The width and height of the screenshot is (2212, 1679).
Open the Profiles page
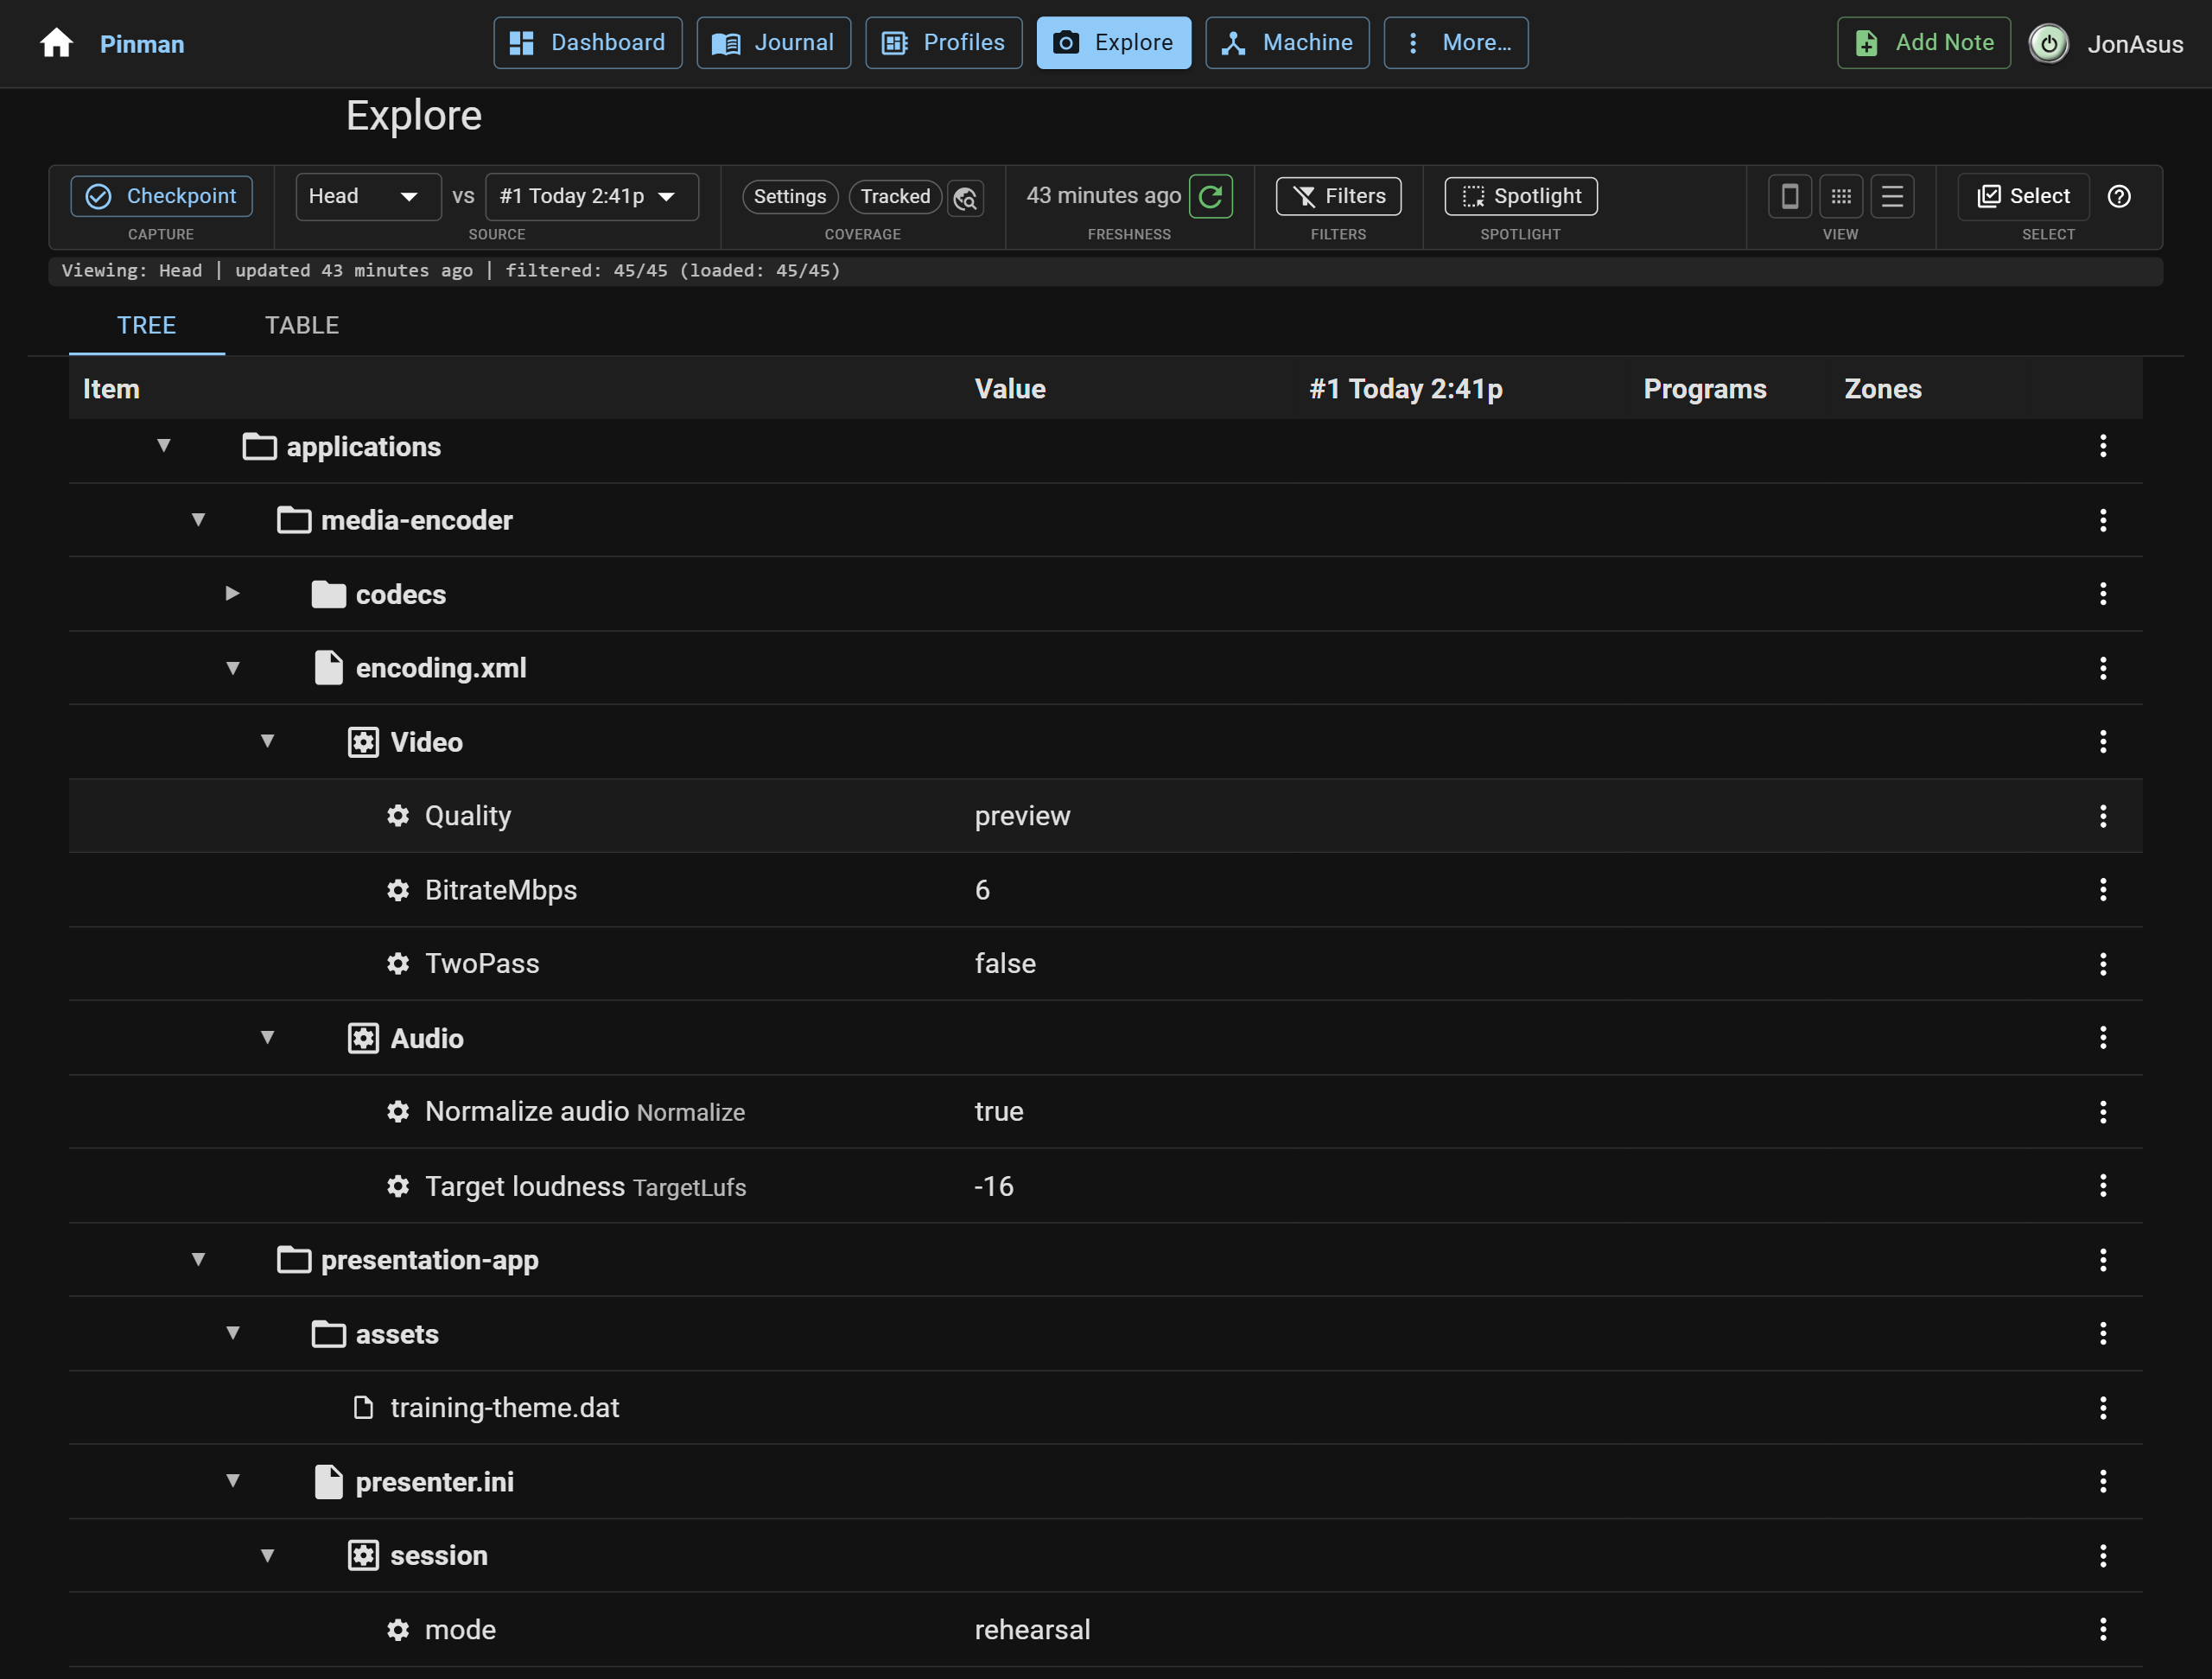click(x=943, y=43)
